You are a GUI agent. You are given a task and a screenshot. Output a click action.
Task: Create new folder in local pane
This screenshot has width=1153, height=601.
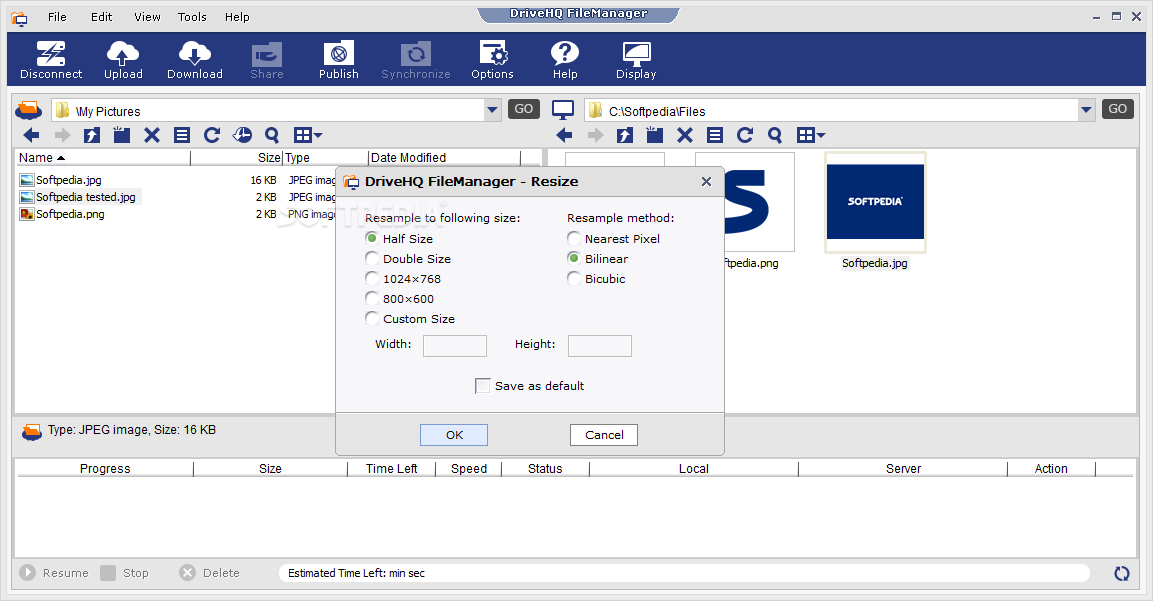click(654, 135)
